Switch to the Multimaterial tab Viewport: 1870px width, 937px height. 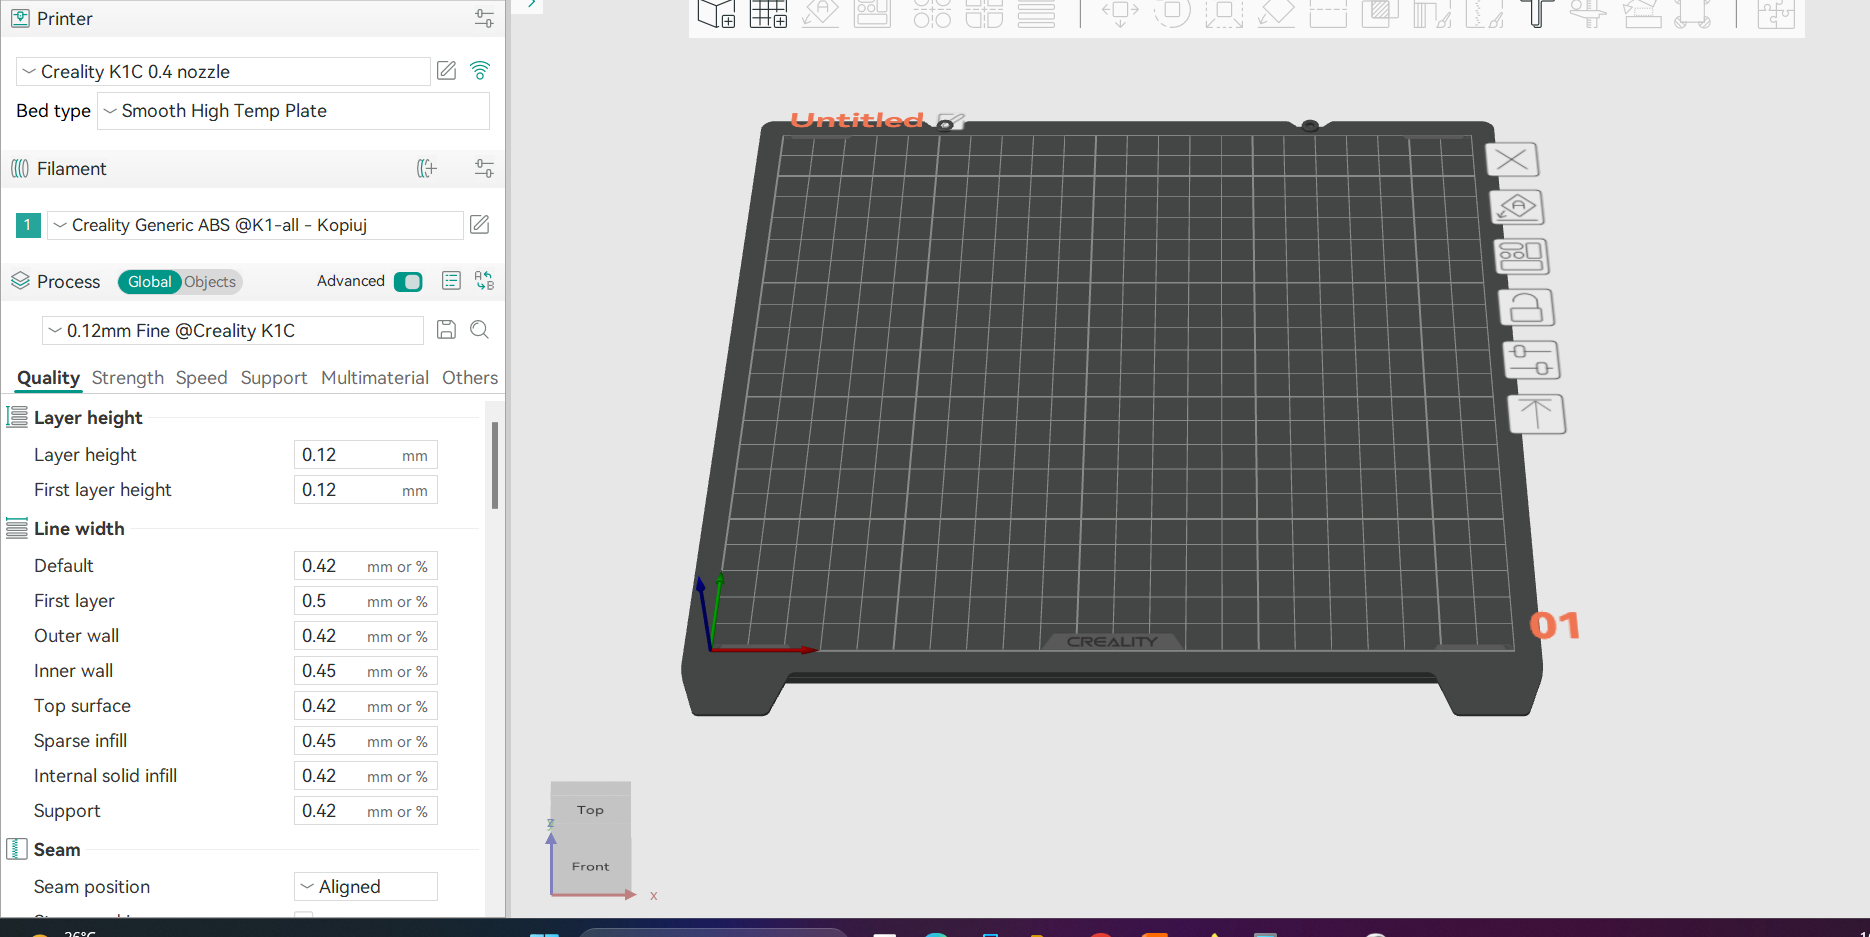[x=375, y=378]
